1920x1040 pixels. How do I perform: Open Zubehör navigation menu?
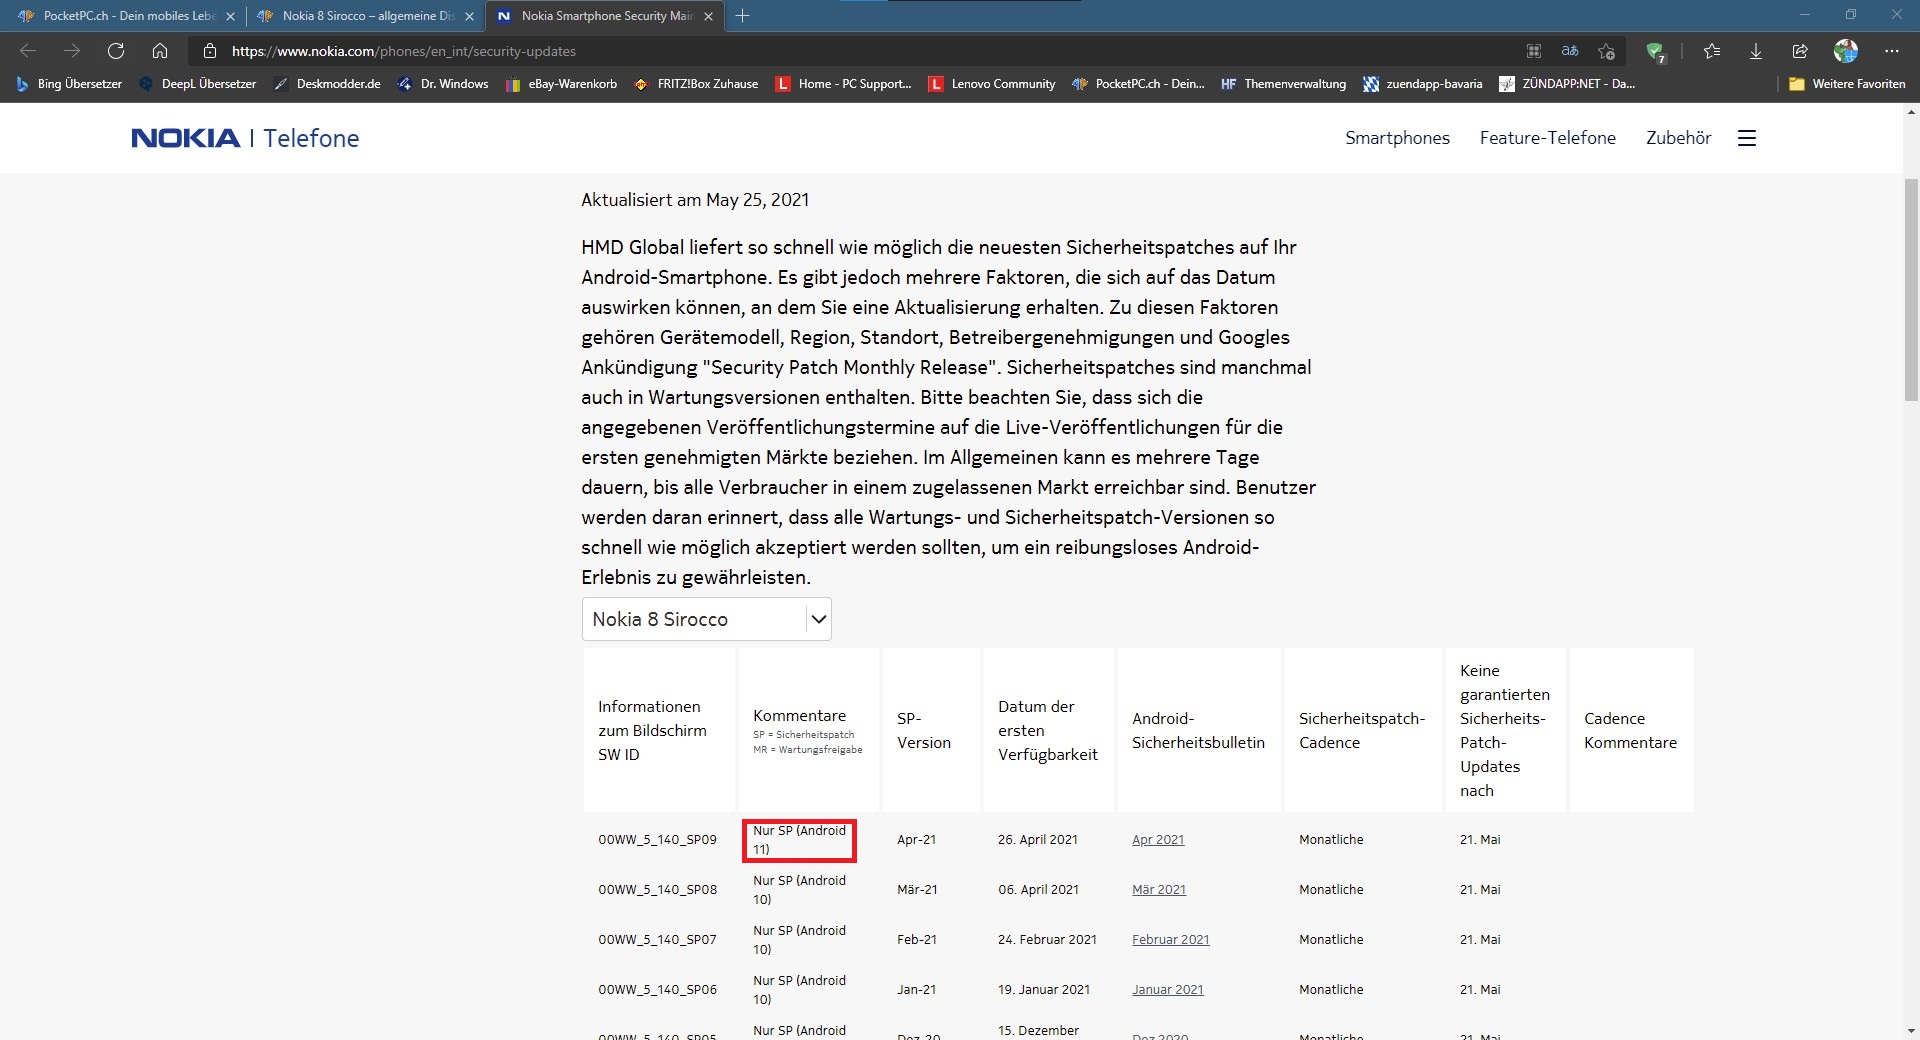[x=1678, y=138]
